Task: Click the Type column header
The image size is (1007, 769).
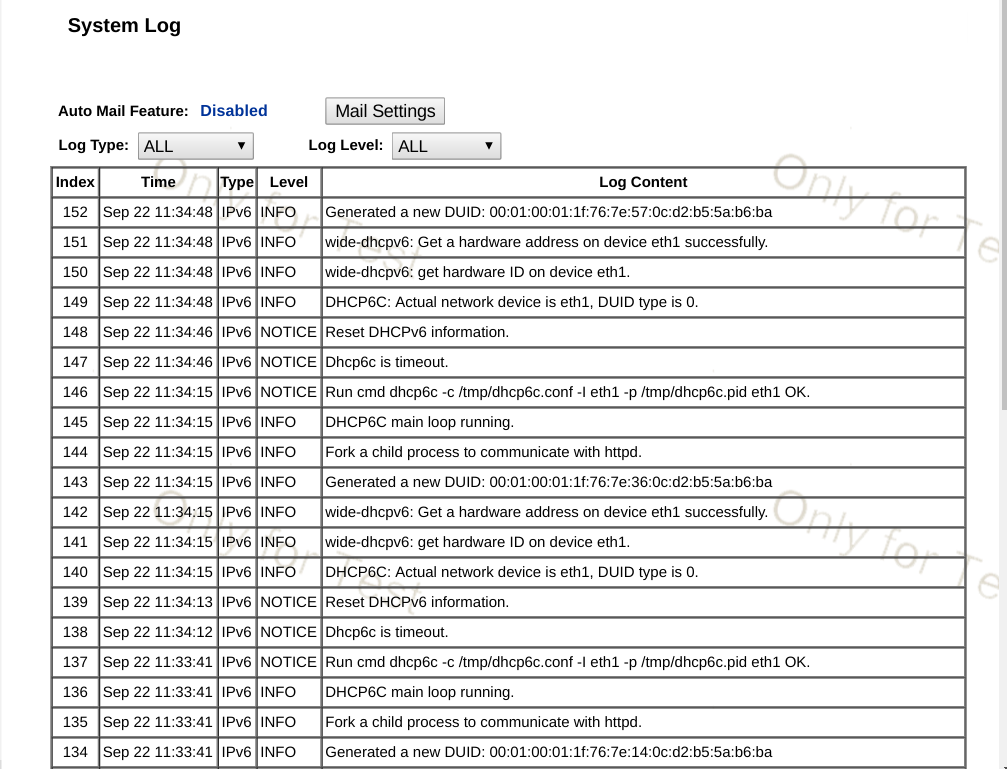Action: point(237,182)
